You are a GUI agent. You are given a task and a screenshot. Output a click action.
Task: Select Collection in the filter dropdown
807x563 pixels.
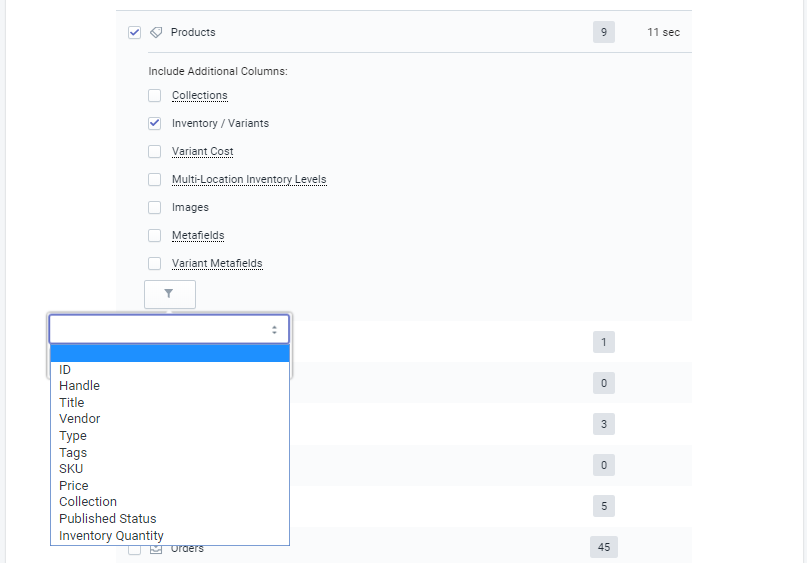coord(170,502)
